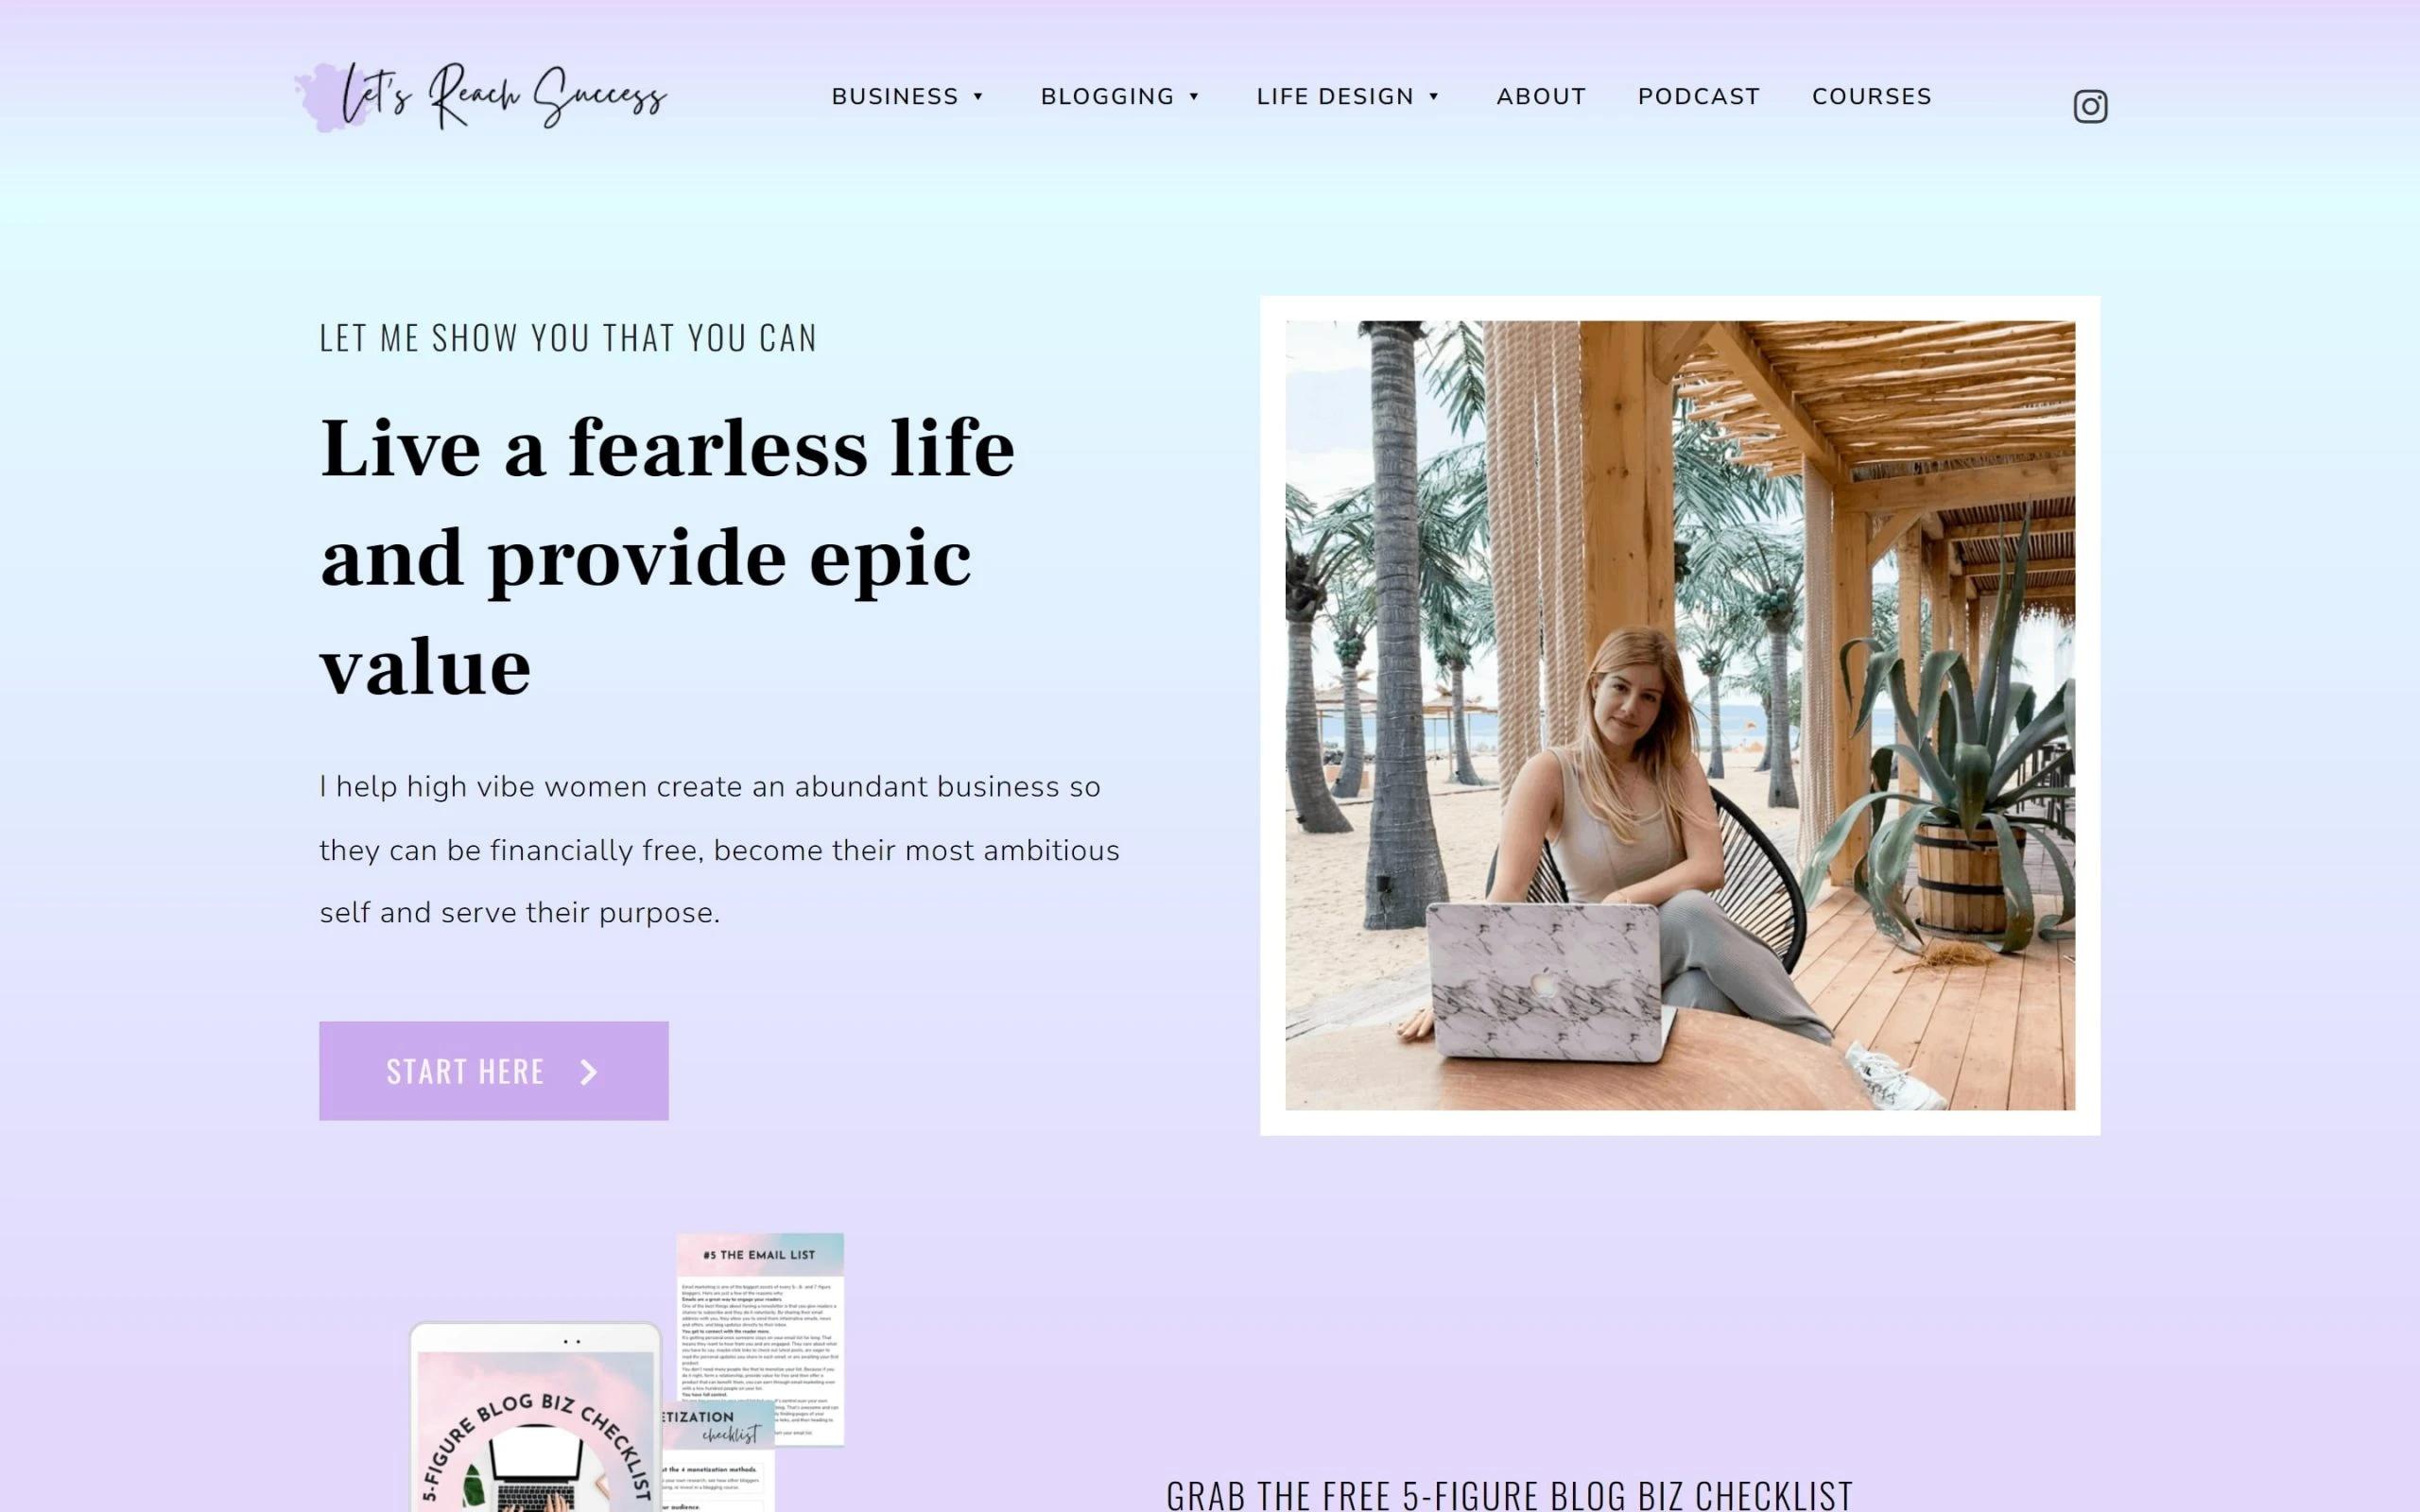Expand the Life Design dropdown arrow

(1434, 96)
